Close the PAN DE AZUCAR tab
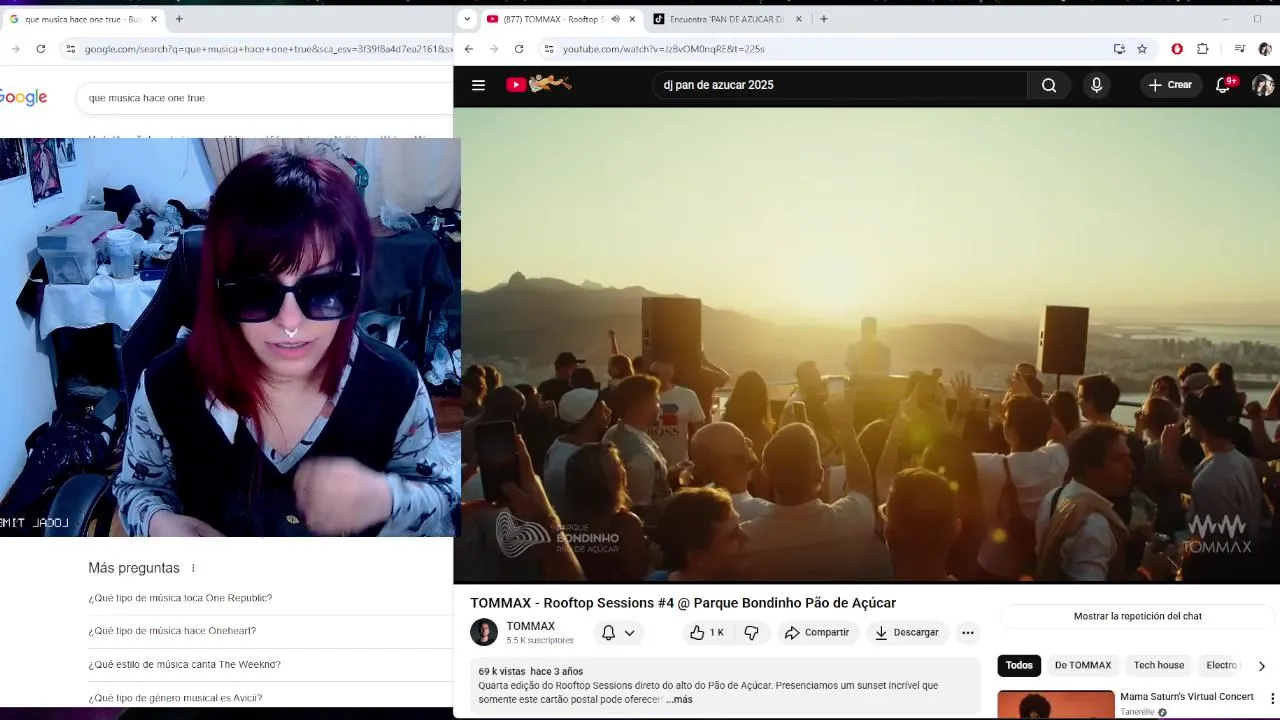1280x720 pixels. pyautogui.click(x=798, y=19)
